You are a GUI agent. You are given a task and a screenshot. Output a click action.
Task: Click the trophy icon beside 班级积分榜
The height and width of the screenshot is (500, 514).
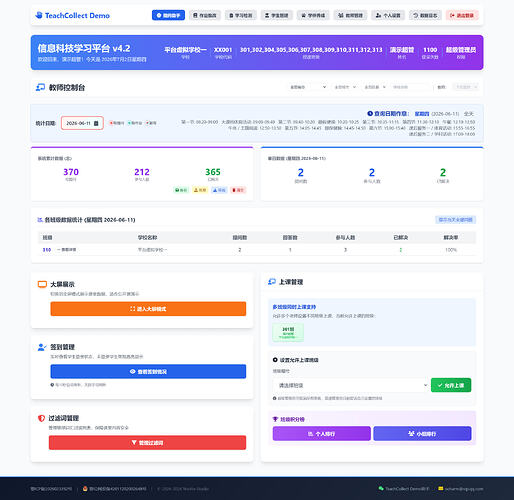275,419
